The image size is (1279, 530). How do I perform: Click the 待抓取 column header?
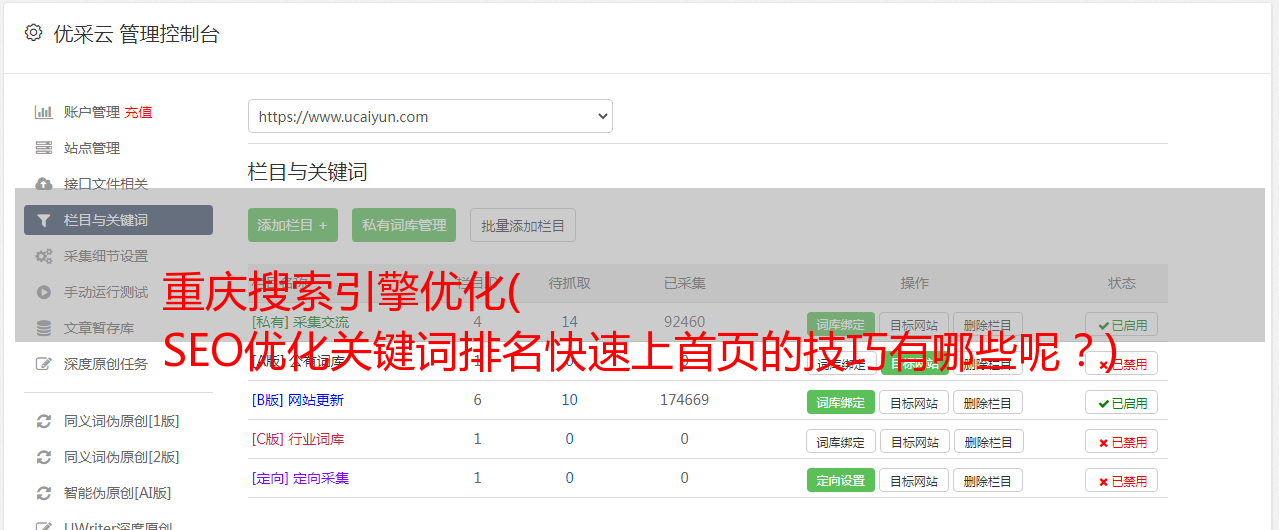(x=570, y=283)
